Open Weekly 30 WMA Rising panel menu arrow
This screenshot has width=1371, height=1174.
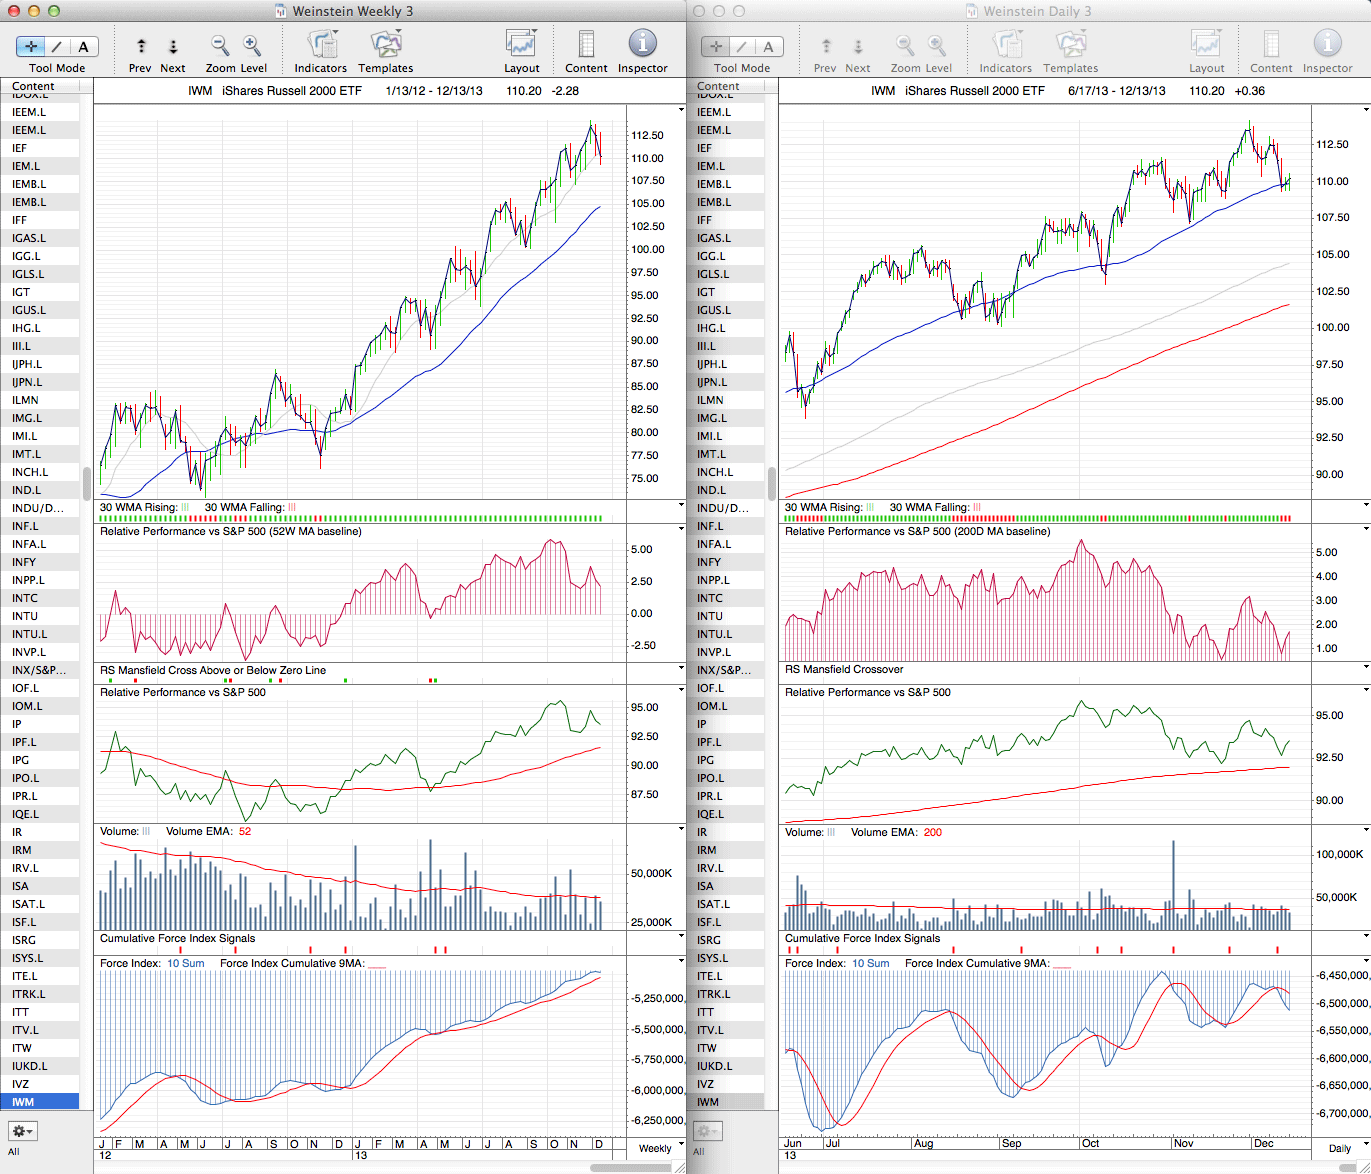[682, 506]
